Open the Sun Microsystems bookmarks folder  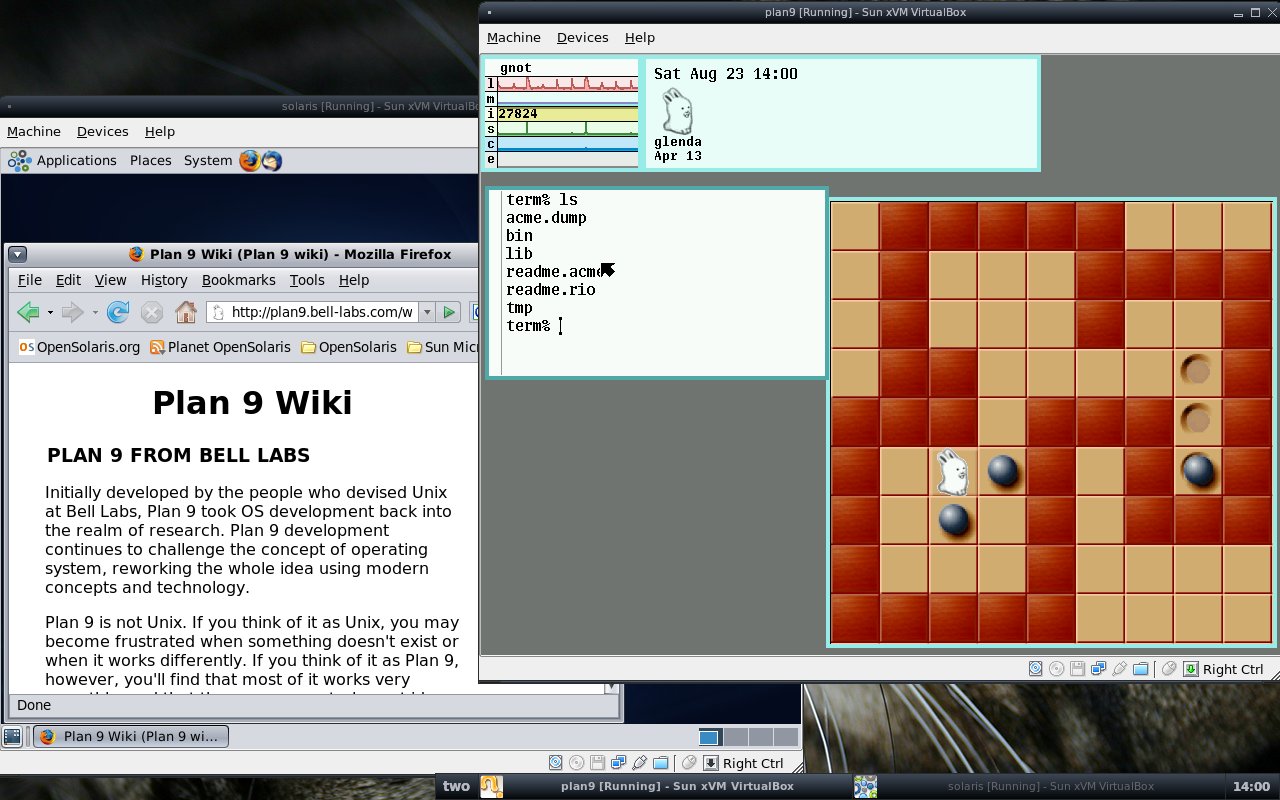pyautogui.click(x=442, y=347)
